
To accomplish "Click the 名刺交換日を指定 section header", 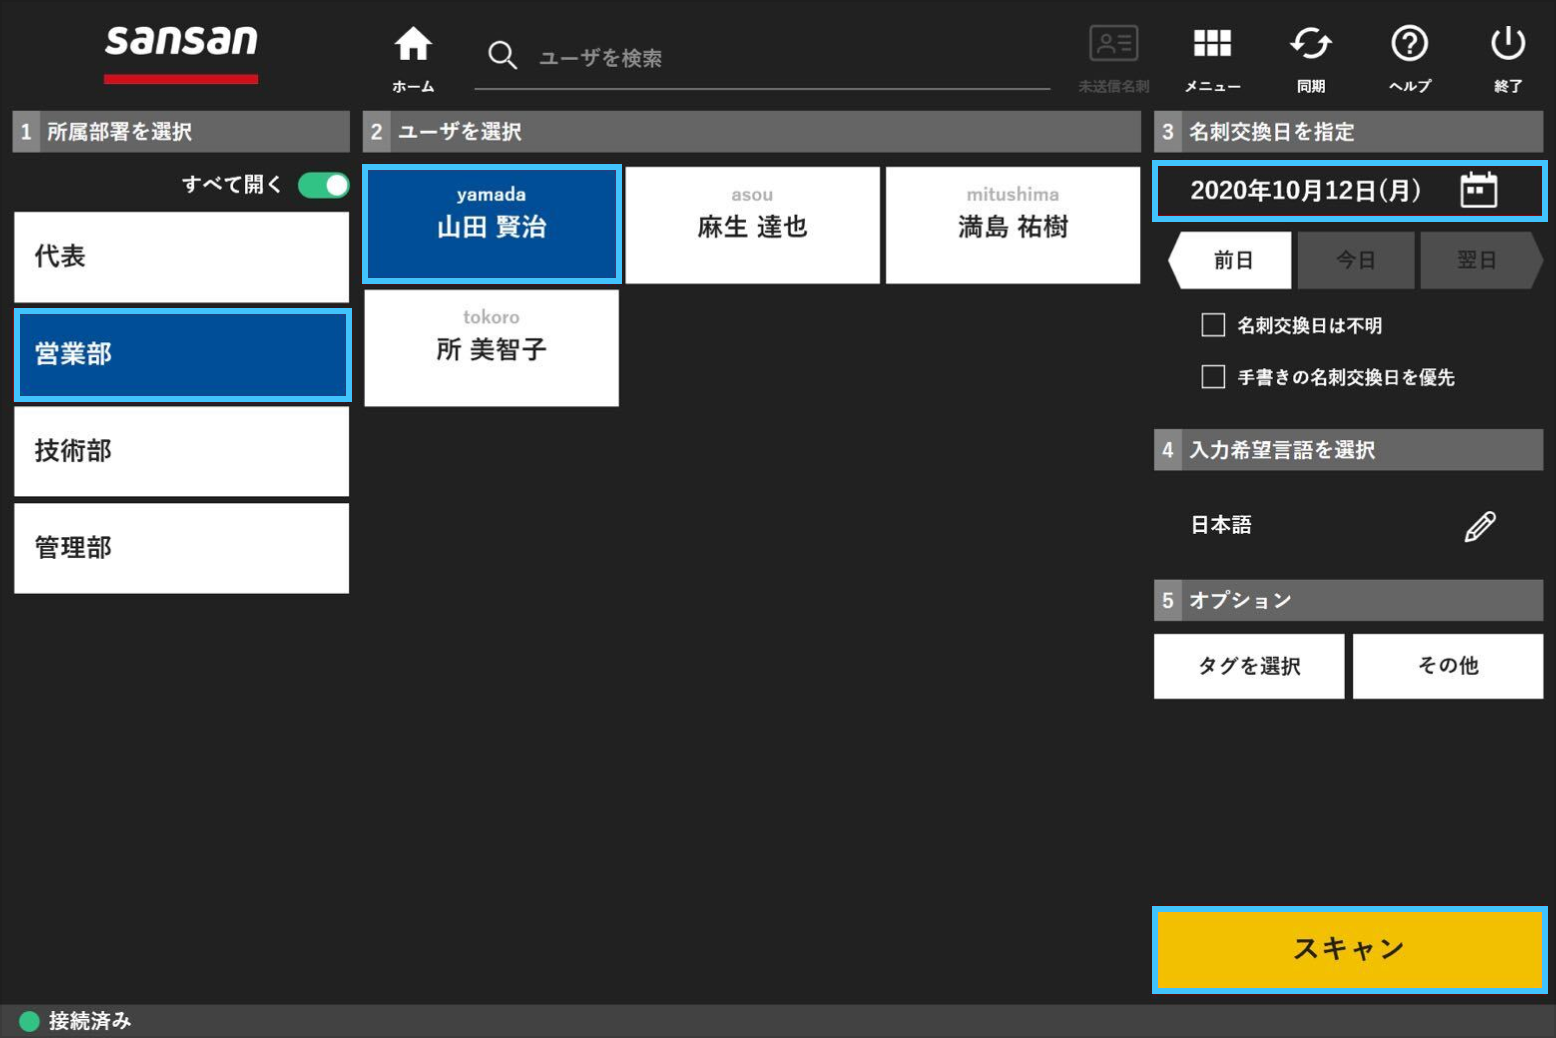I will [x=1348, y=132].
